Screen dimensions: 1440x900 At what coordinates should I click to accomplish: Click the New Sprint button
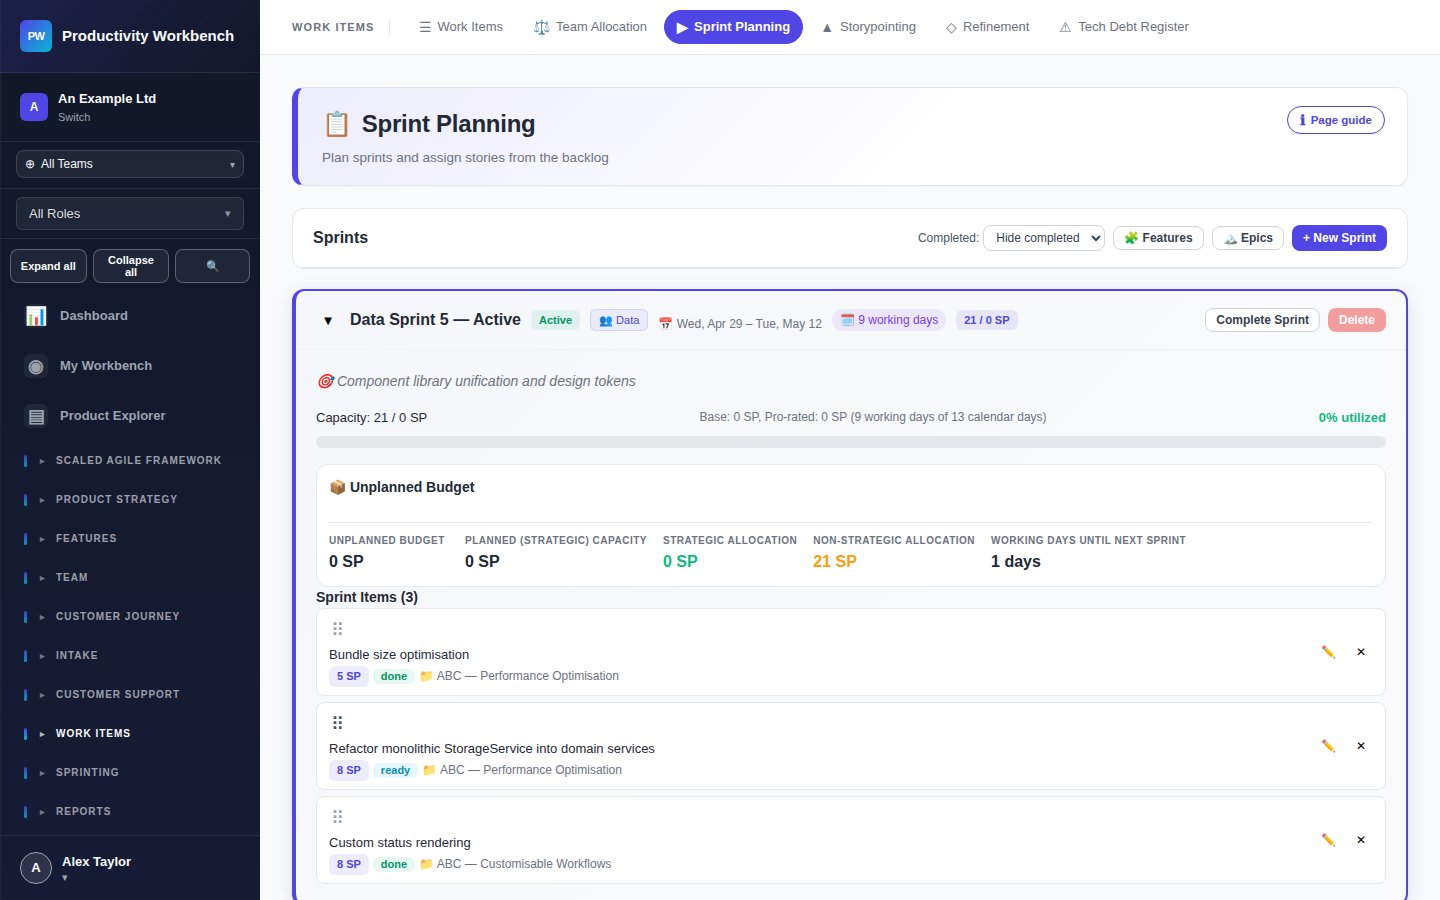coord(1339,238)
